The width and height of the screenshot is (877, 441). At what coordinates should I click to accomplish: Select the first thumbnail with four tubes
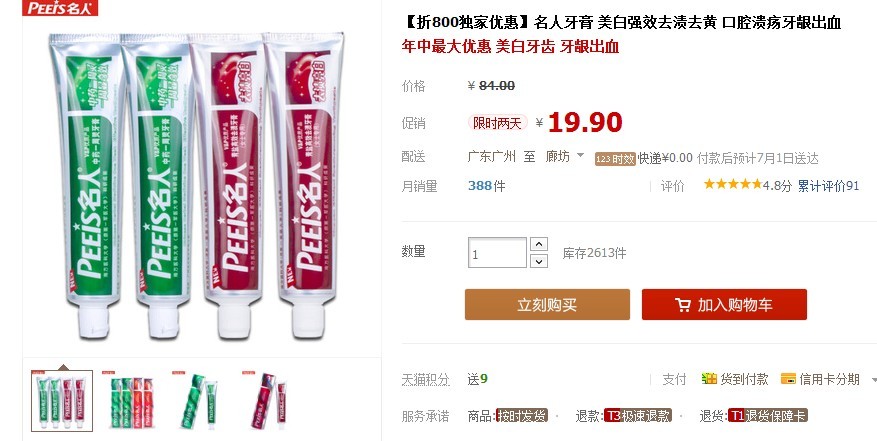tap(62, 401)
